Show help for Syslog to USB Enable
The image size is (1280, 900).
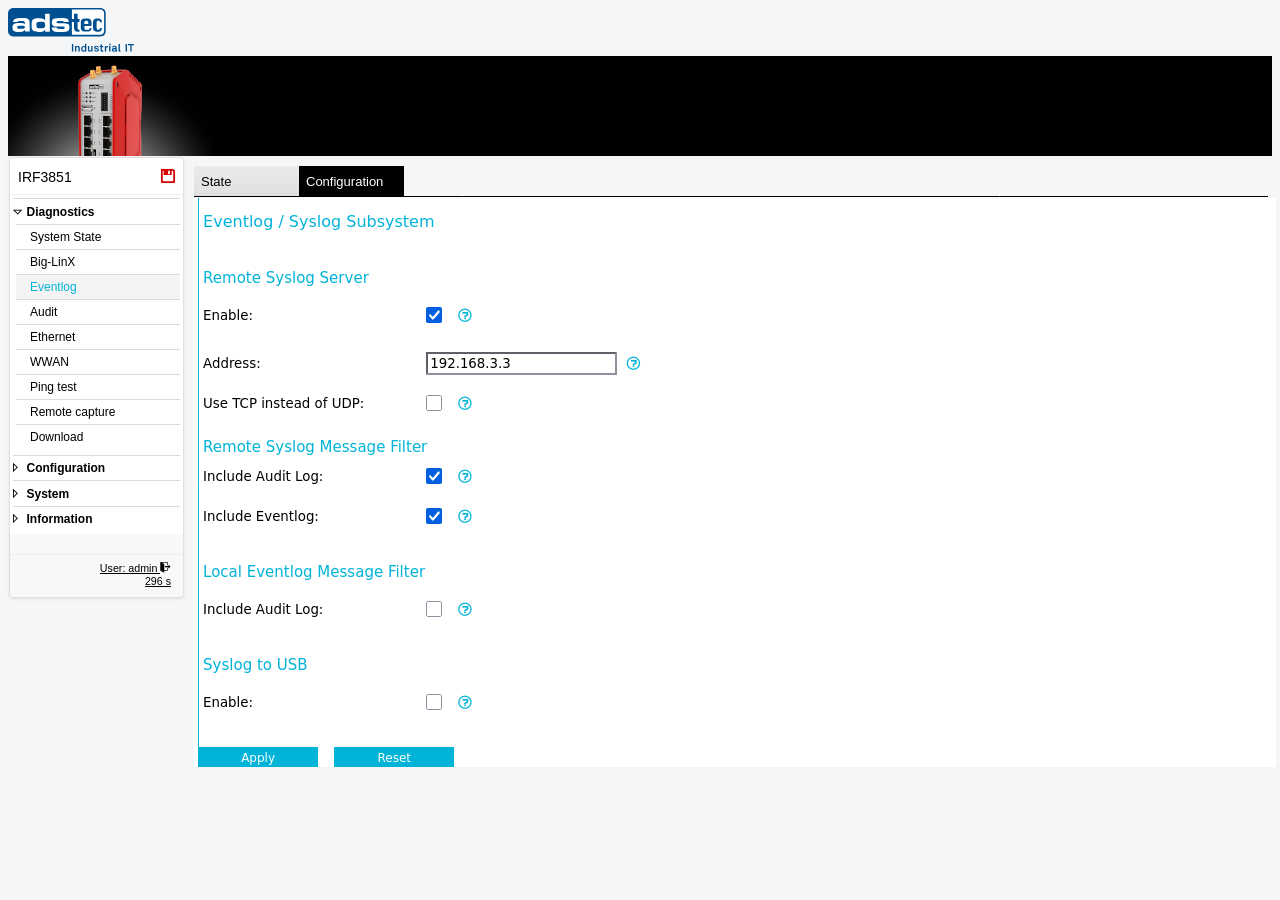465,702
